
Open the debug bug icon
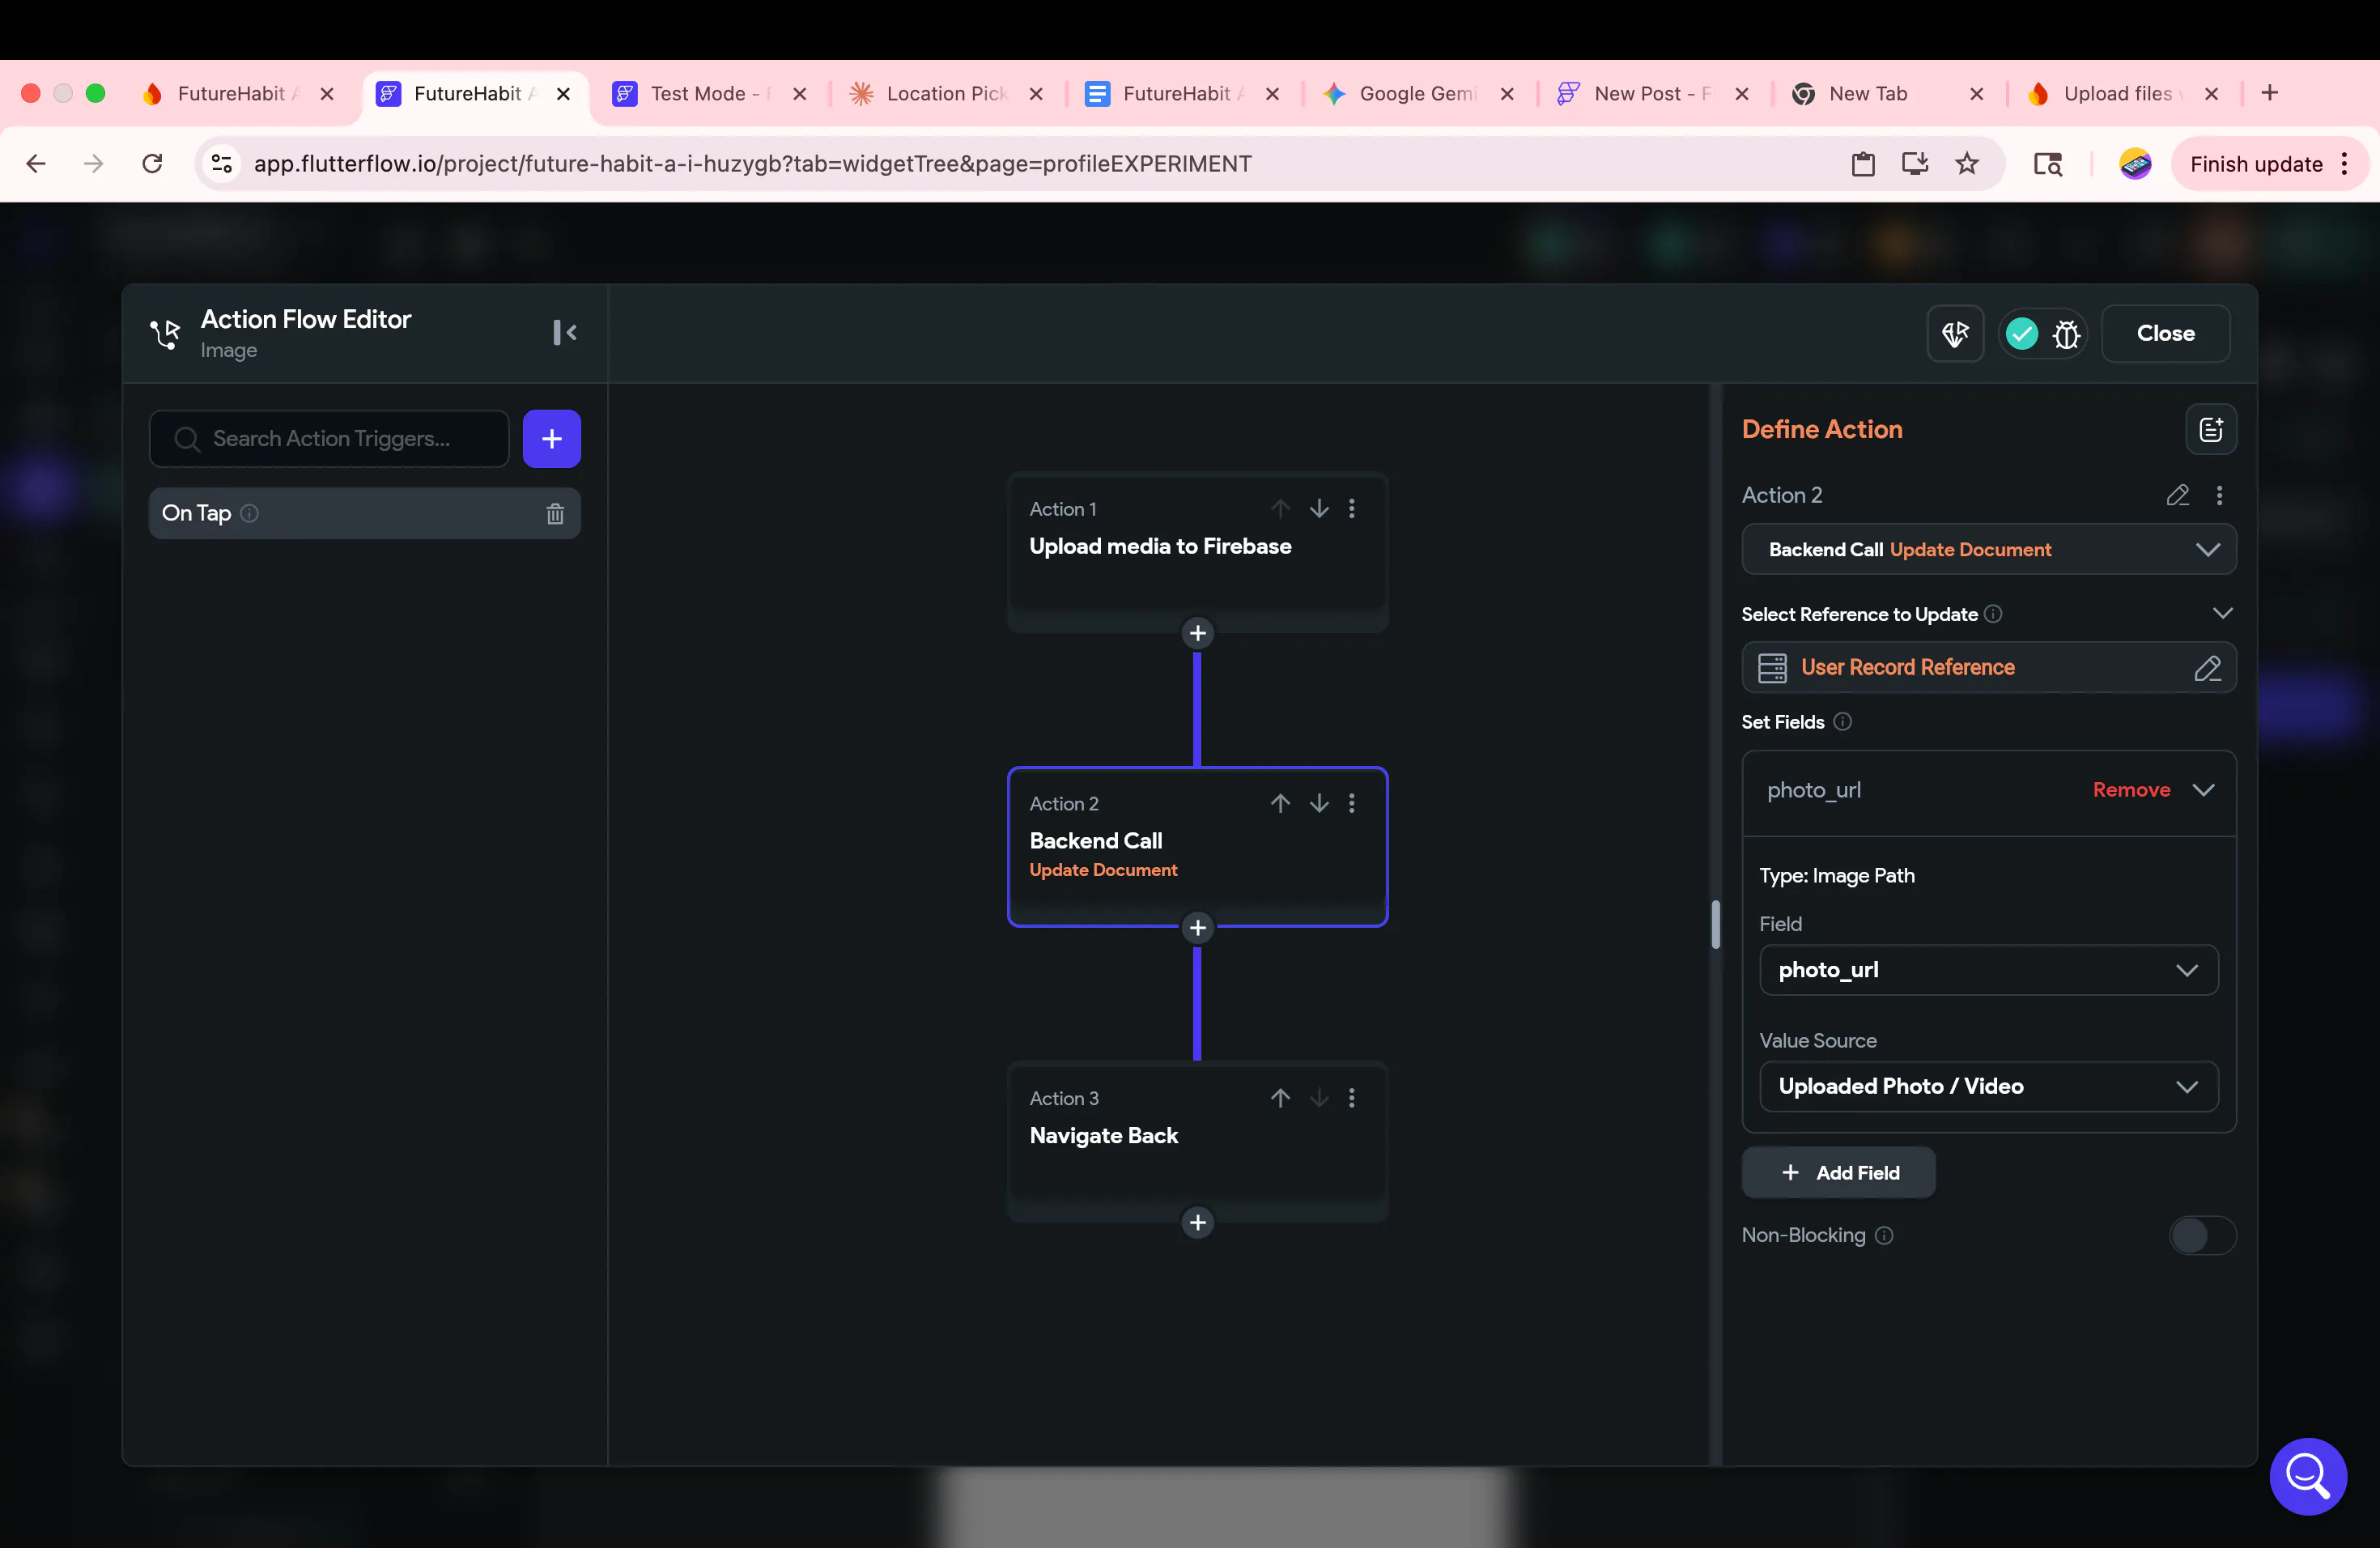(2066, 334)
